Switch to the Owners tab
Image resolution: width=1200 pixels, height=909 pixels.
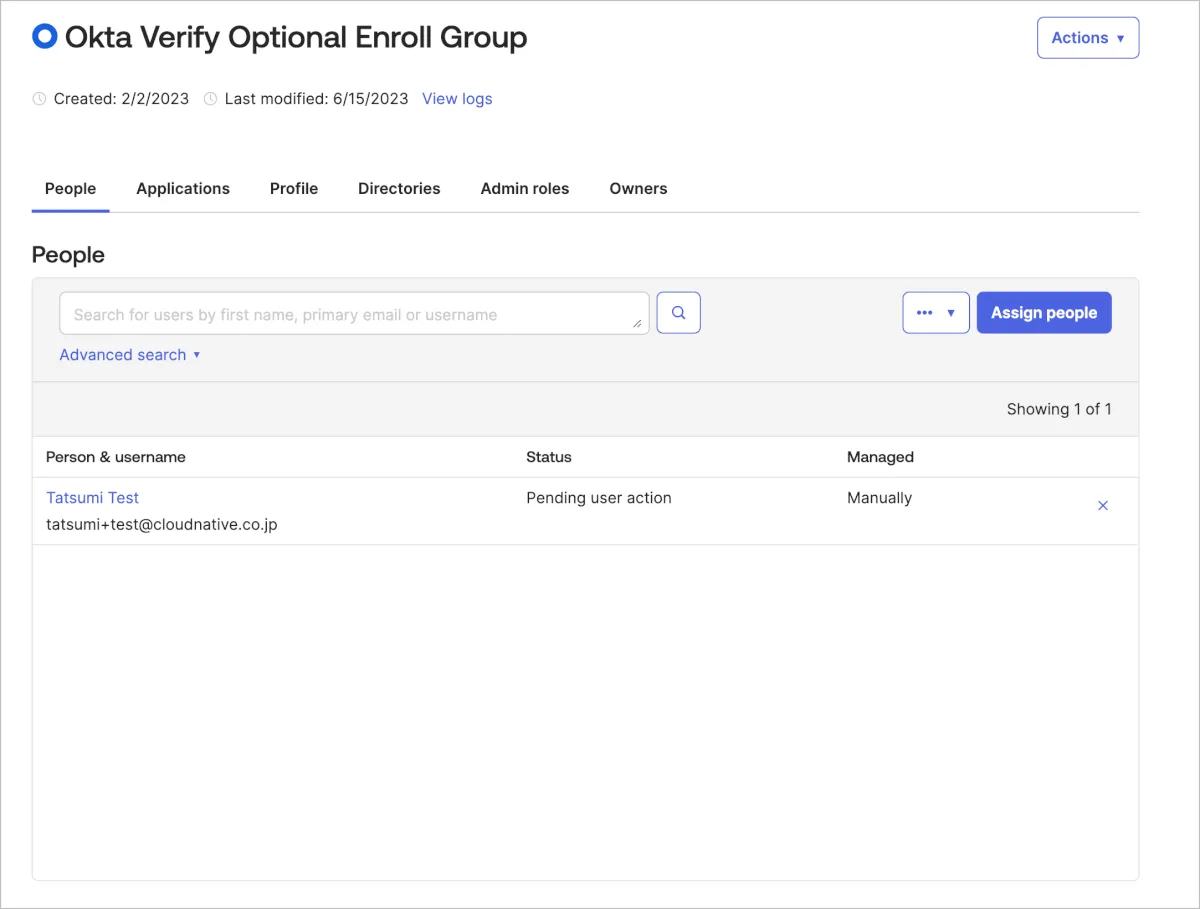(x=638, y=189)
